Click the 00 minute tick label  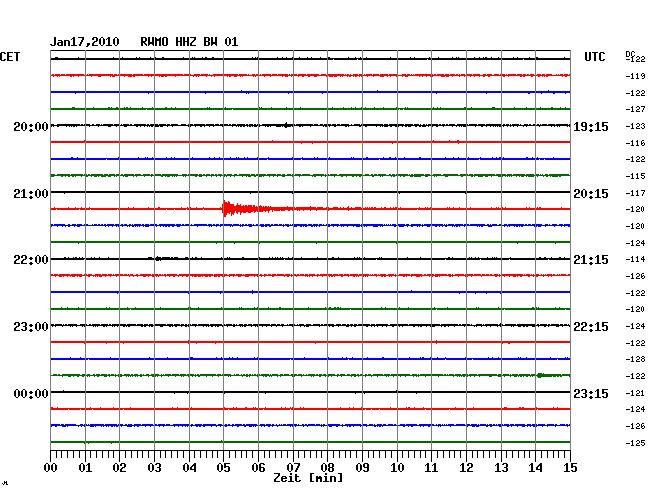pyautogui.click(x=50, y=467)
